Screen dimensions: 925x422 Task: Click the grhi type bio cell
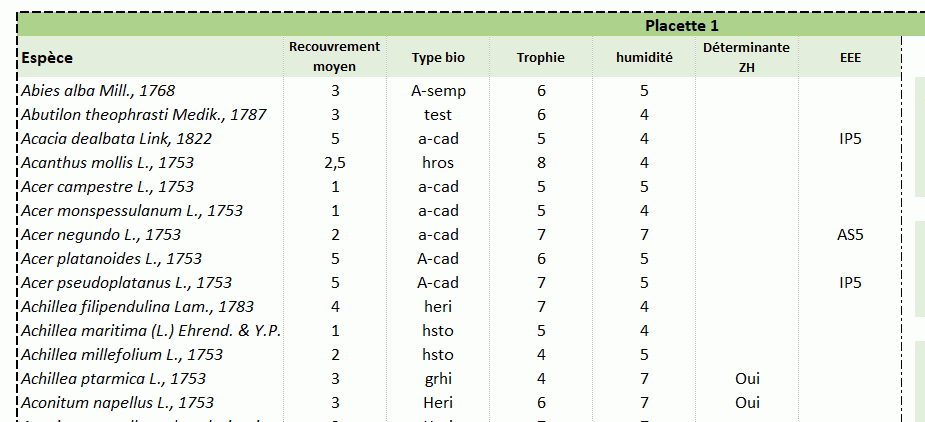point(438,378)
